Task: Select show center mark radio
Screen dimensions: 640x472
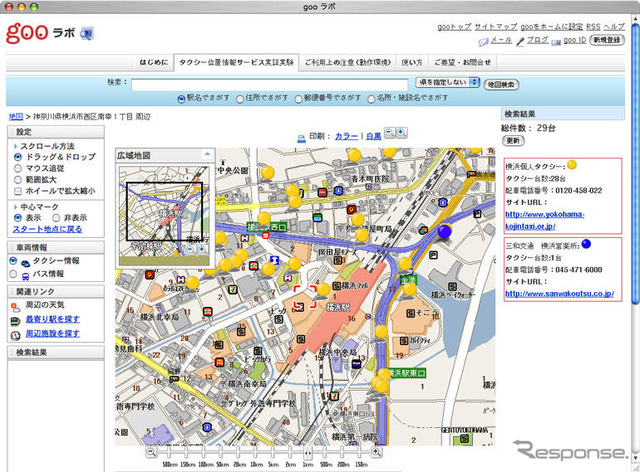Action: tap(18, 218)
